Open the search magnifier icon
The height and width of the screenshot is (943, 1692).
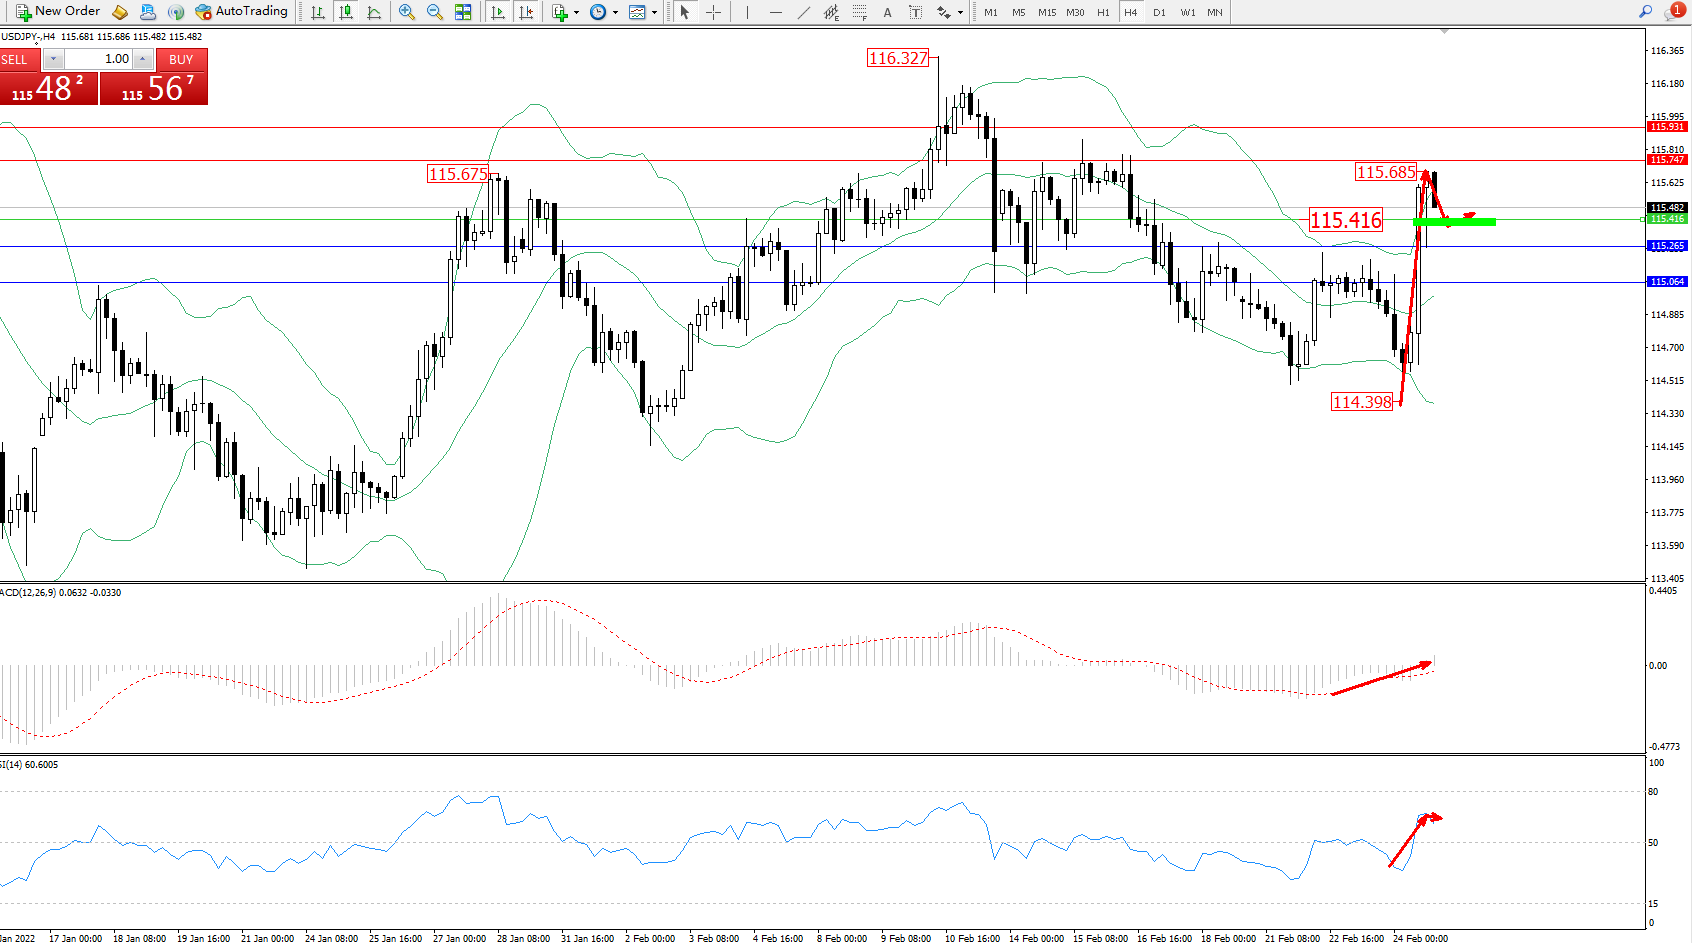pyautogui.click(x=1645, y=12)
